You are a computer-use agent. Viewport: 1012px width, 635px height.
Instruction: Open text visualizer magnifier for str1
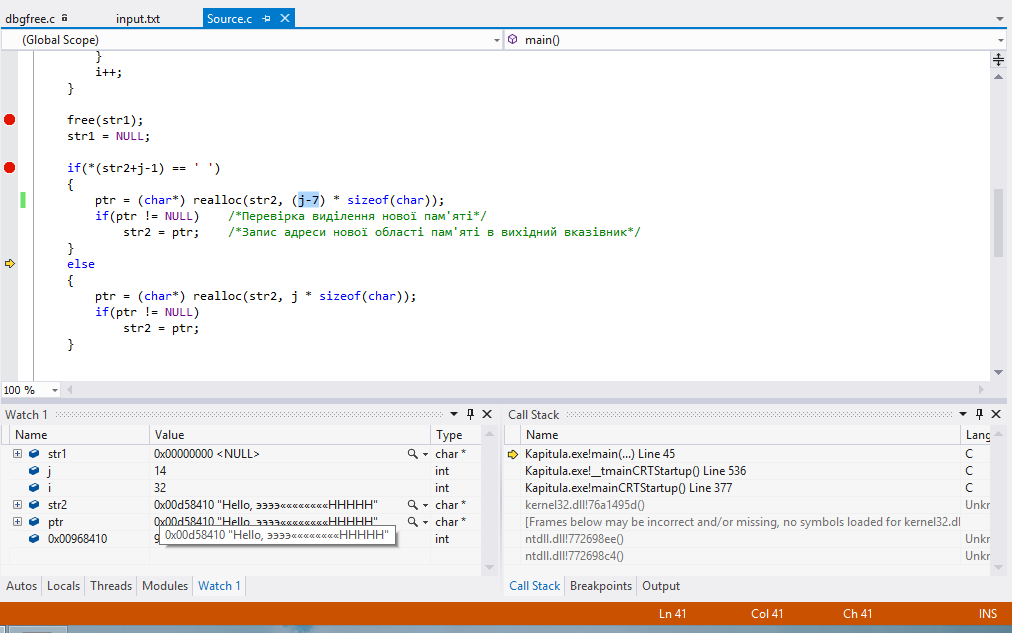[x=412, y=454]
